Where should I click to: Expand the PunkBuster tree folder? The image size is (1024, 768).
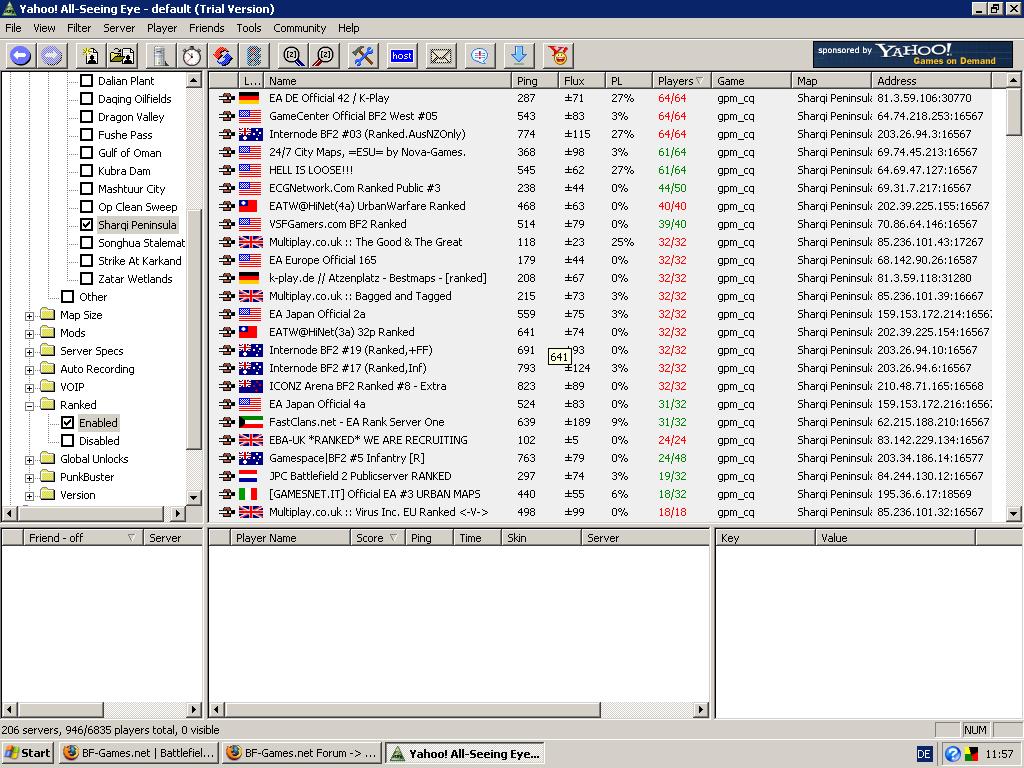[x=30, y=477]
